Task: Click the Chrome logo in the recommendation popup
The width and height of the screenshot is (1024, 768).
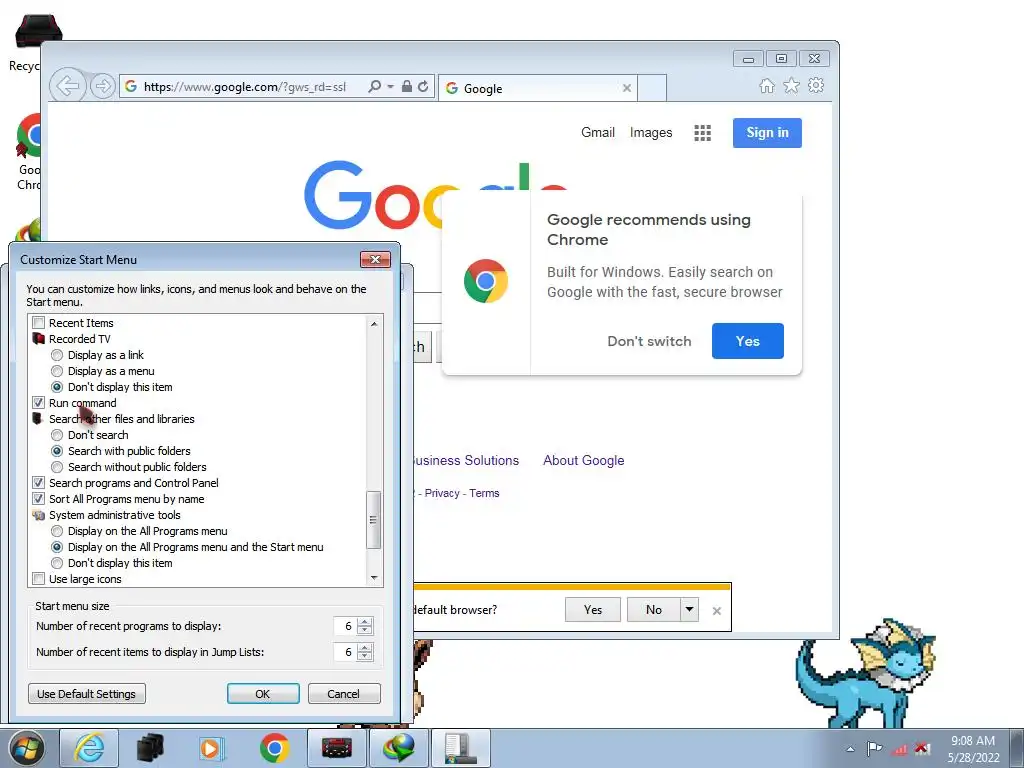Action: tap(486, 281)
